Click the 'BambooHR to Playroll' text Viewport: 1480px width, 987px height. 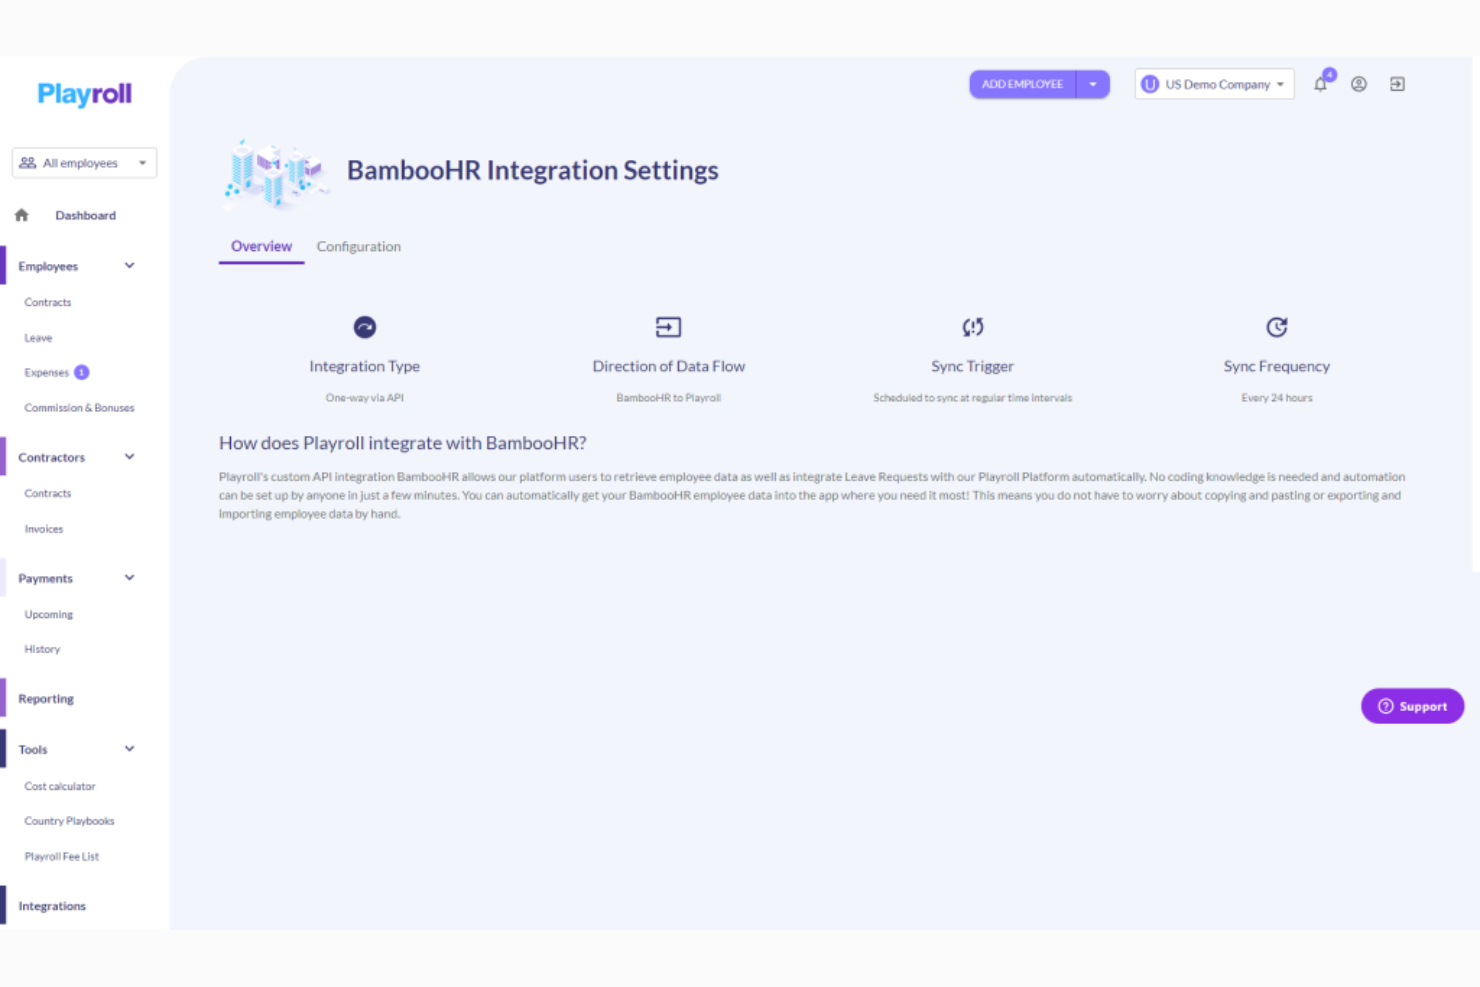[668, 398]
